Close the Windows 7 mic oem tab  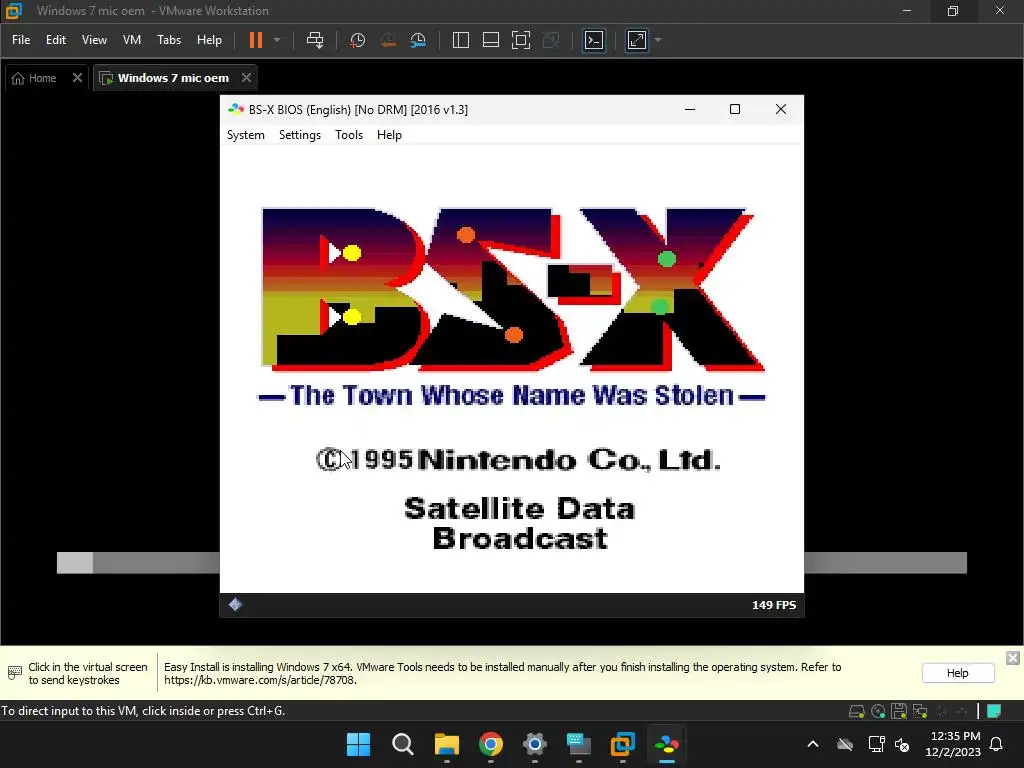point(246,78)
